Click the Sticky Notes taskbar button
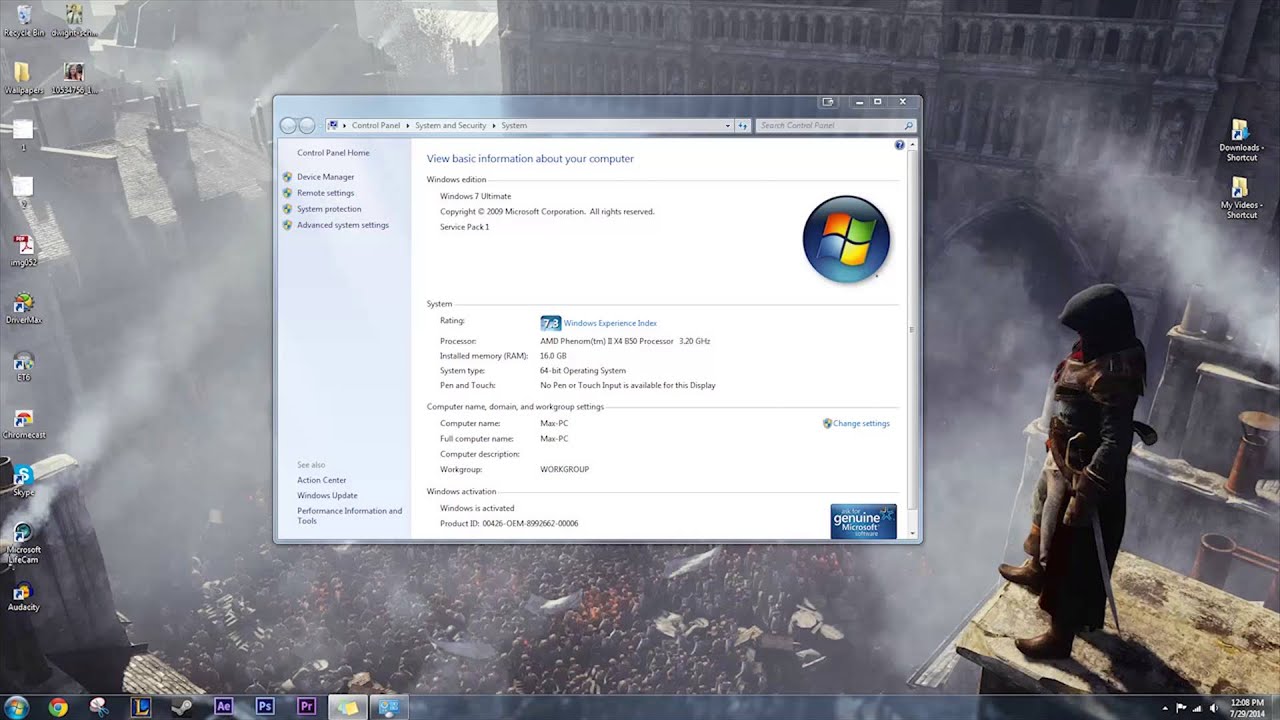The height and width of the screenshot is (720, 1280). coord(347,707)
